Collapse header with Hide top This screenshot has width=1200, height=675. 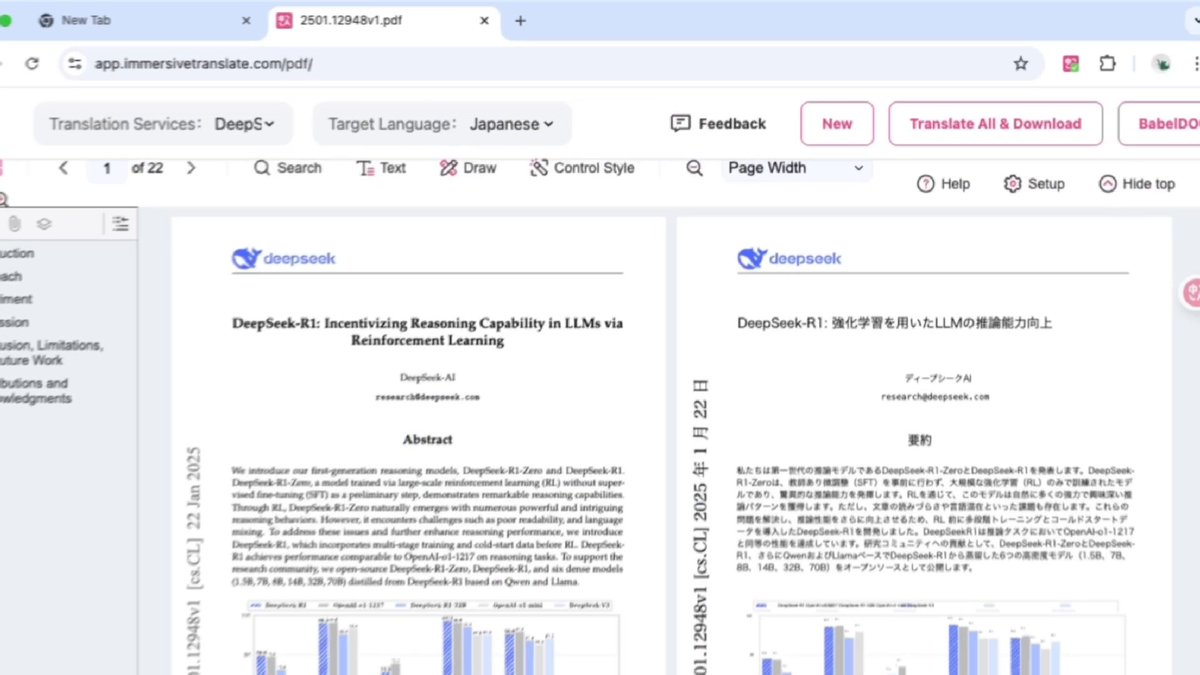[x=1137, y=184]
